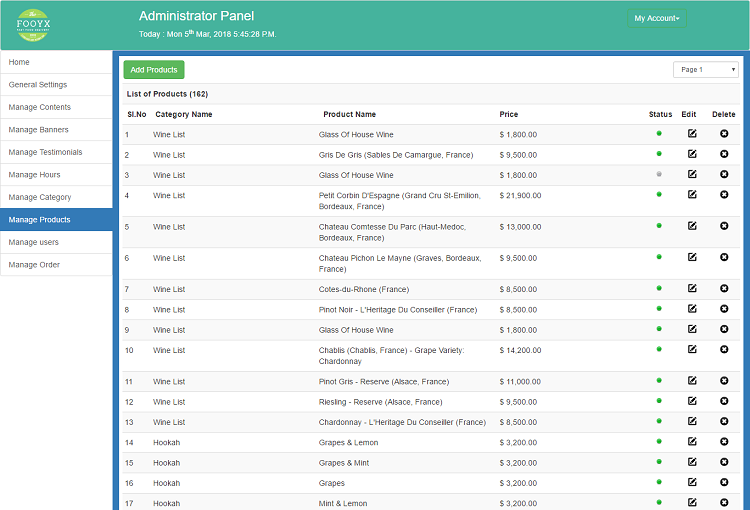
Task: Edit the Riesling - Reserve product
Action: pos(692,401)
